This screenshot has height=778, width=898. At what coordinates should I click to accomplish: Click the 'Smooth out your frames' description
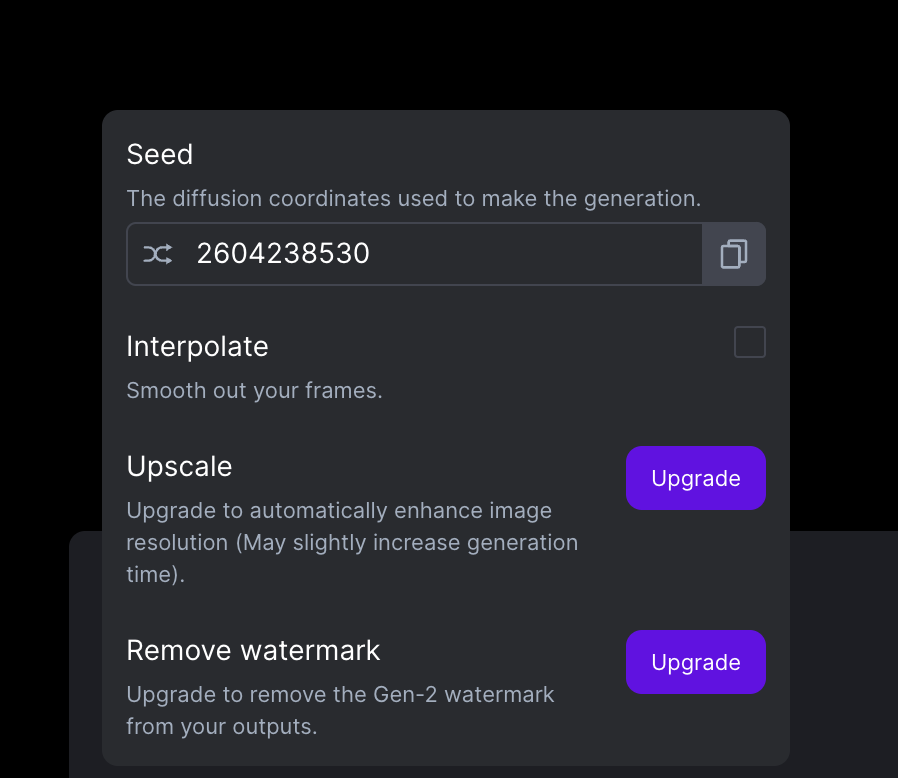254,391
